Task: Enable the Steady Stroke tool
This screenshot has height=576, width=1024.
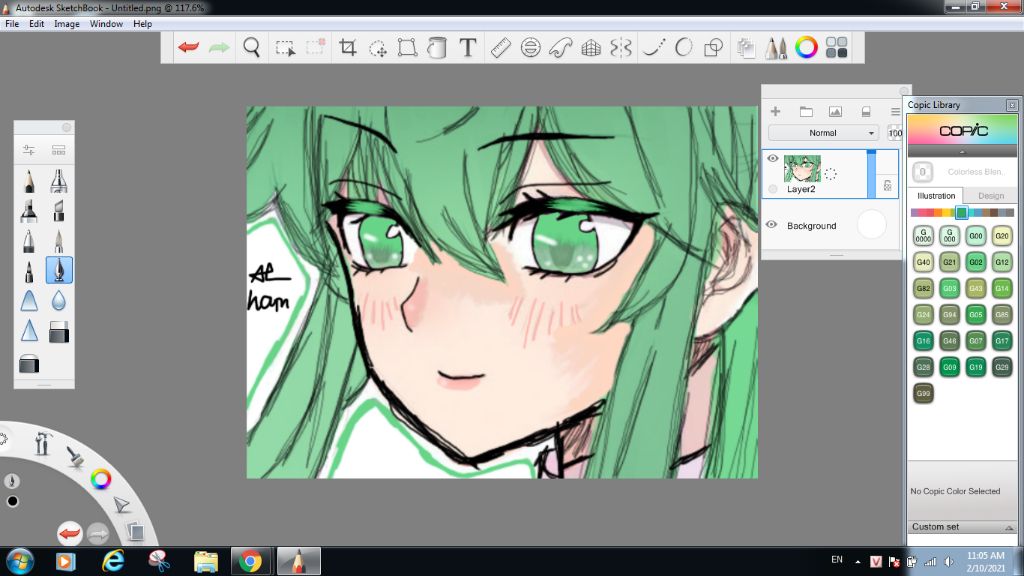Action: point(654,47)
